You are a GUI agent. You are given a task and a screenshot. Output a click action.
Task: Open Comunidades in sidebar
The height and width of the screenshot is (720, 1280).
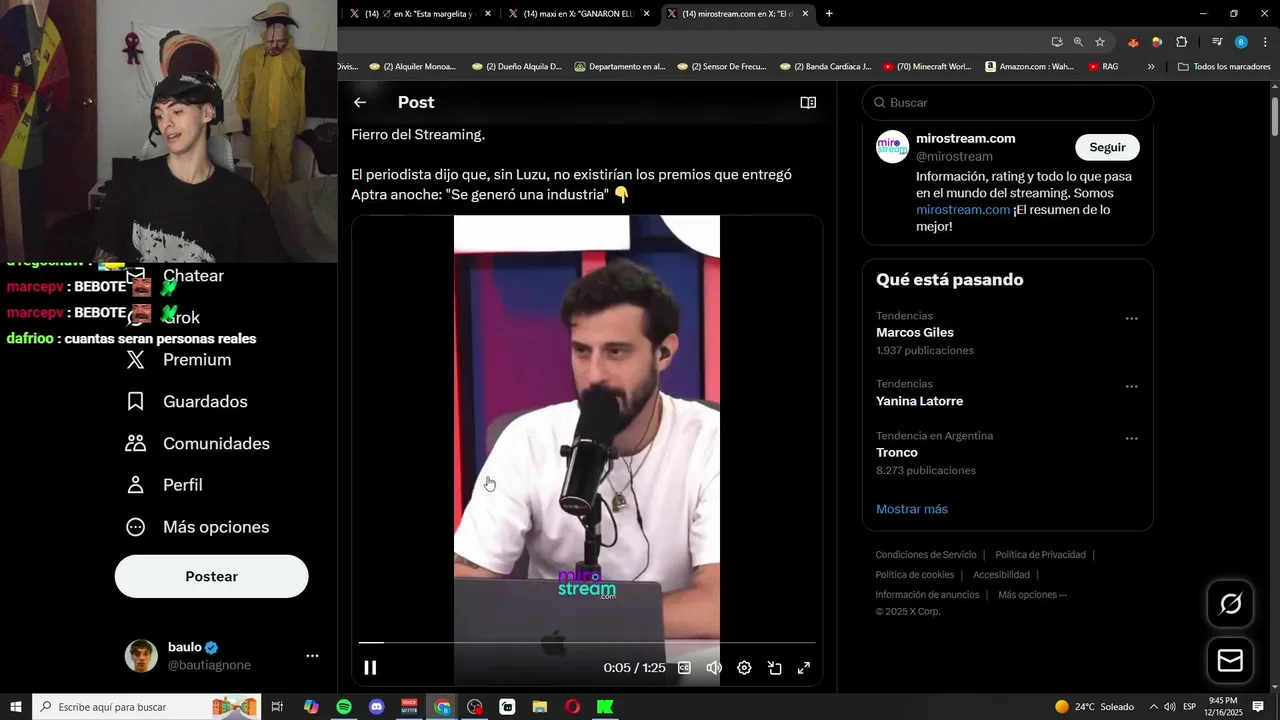198,443
